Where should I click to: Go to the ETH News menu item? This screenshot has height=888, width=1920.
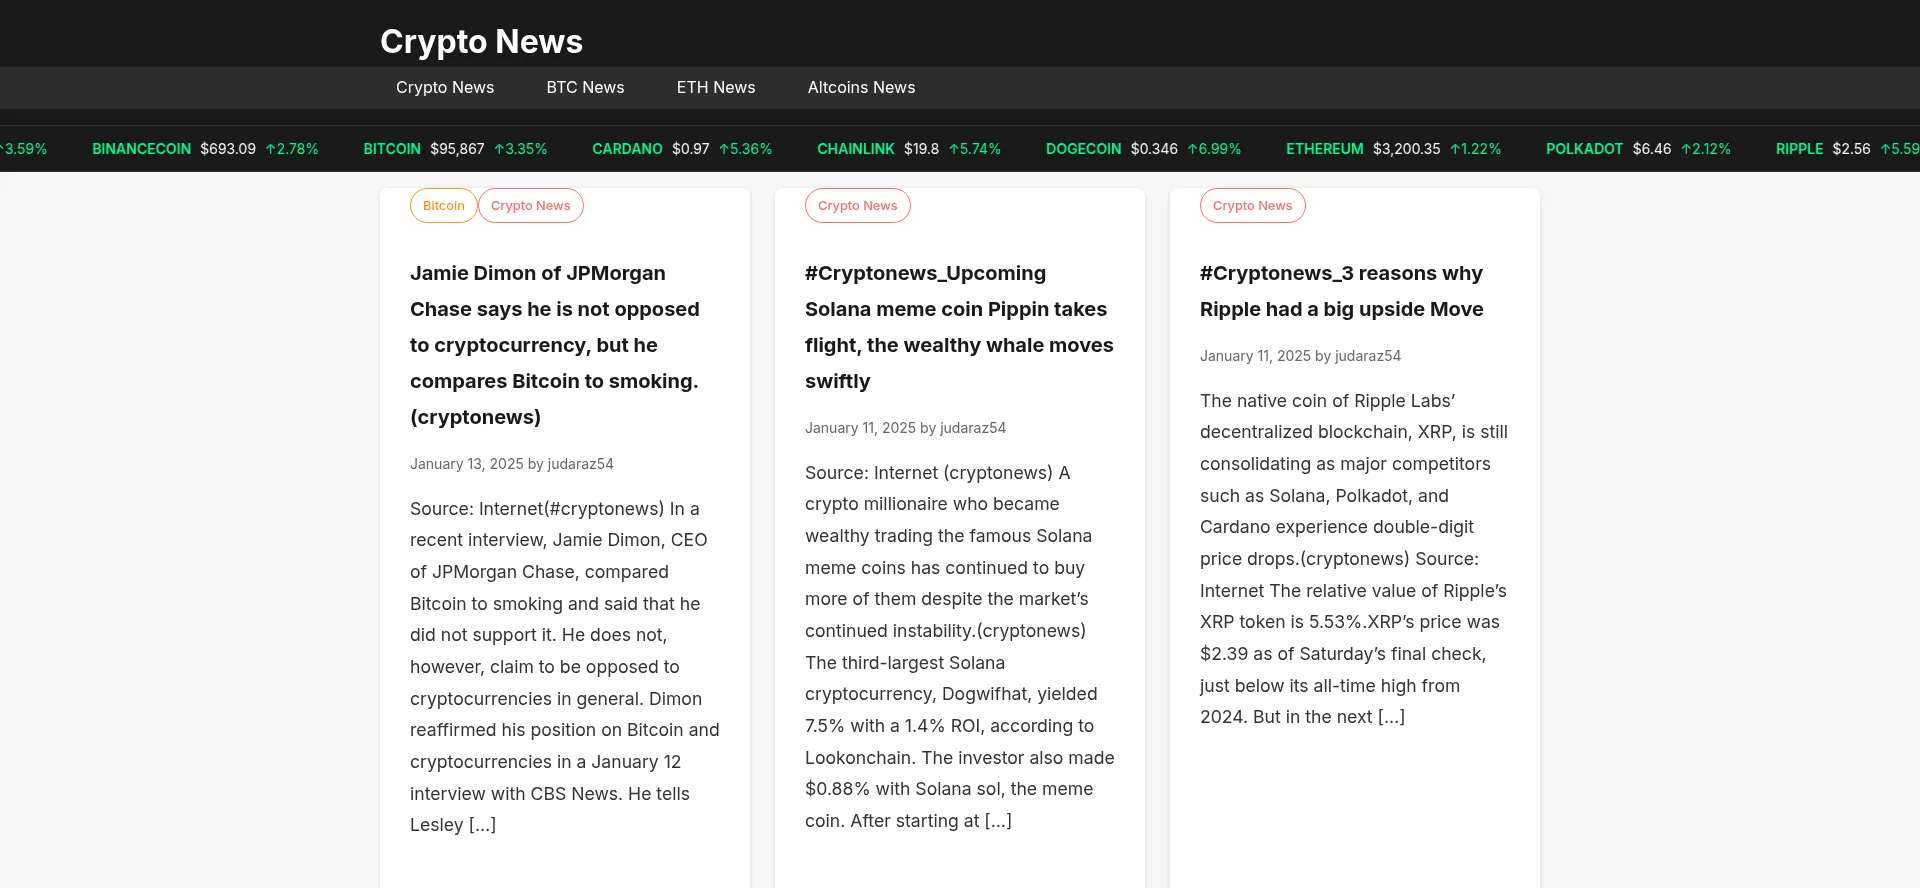716,87
